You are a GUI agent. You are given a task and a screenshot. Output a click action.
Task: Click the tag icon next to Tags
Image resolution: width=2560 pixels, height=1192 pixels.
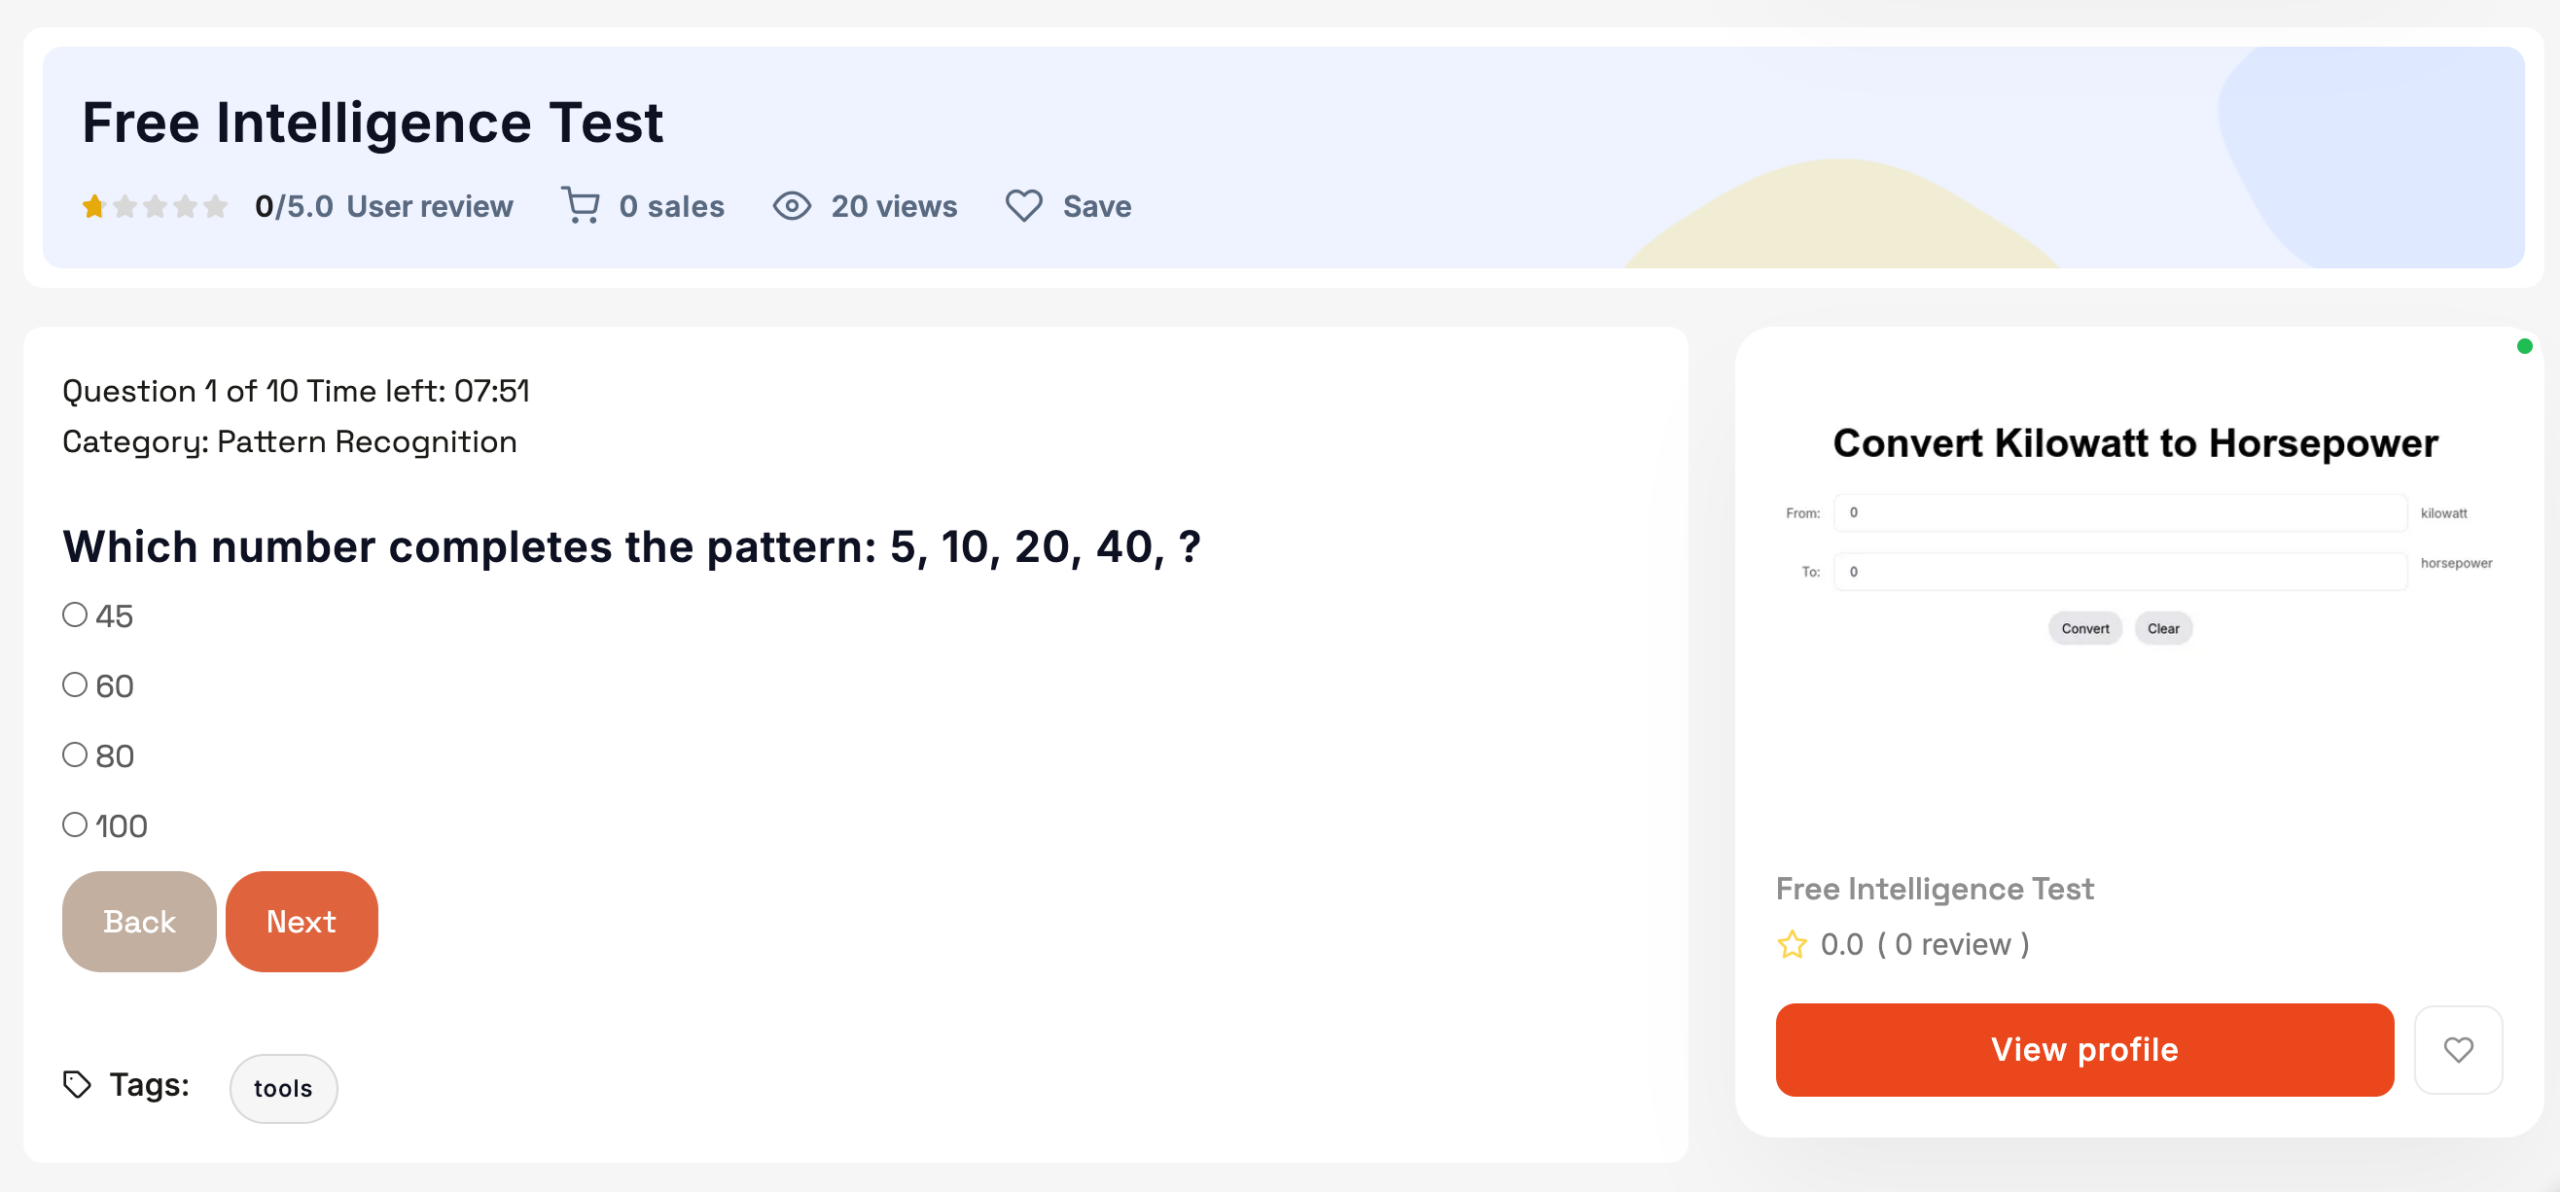coord(77,1084)
